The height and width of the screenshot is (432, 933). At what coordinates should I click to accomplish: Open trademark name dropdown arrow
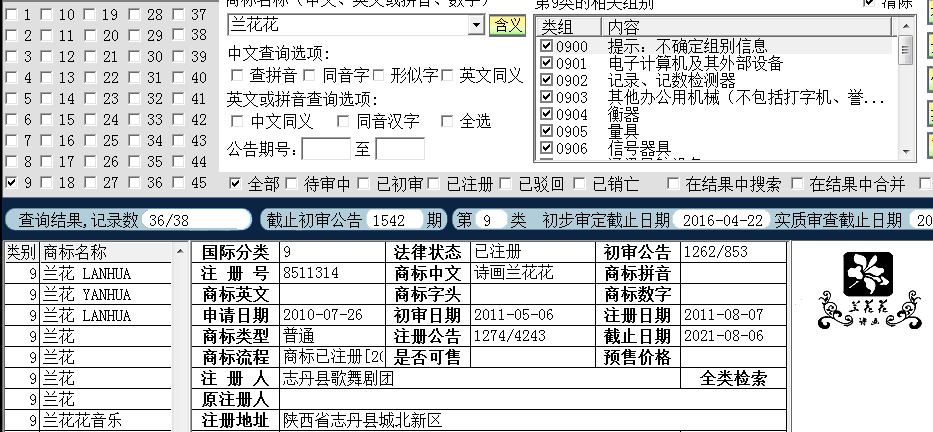[476, 25]
